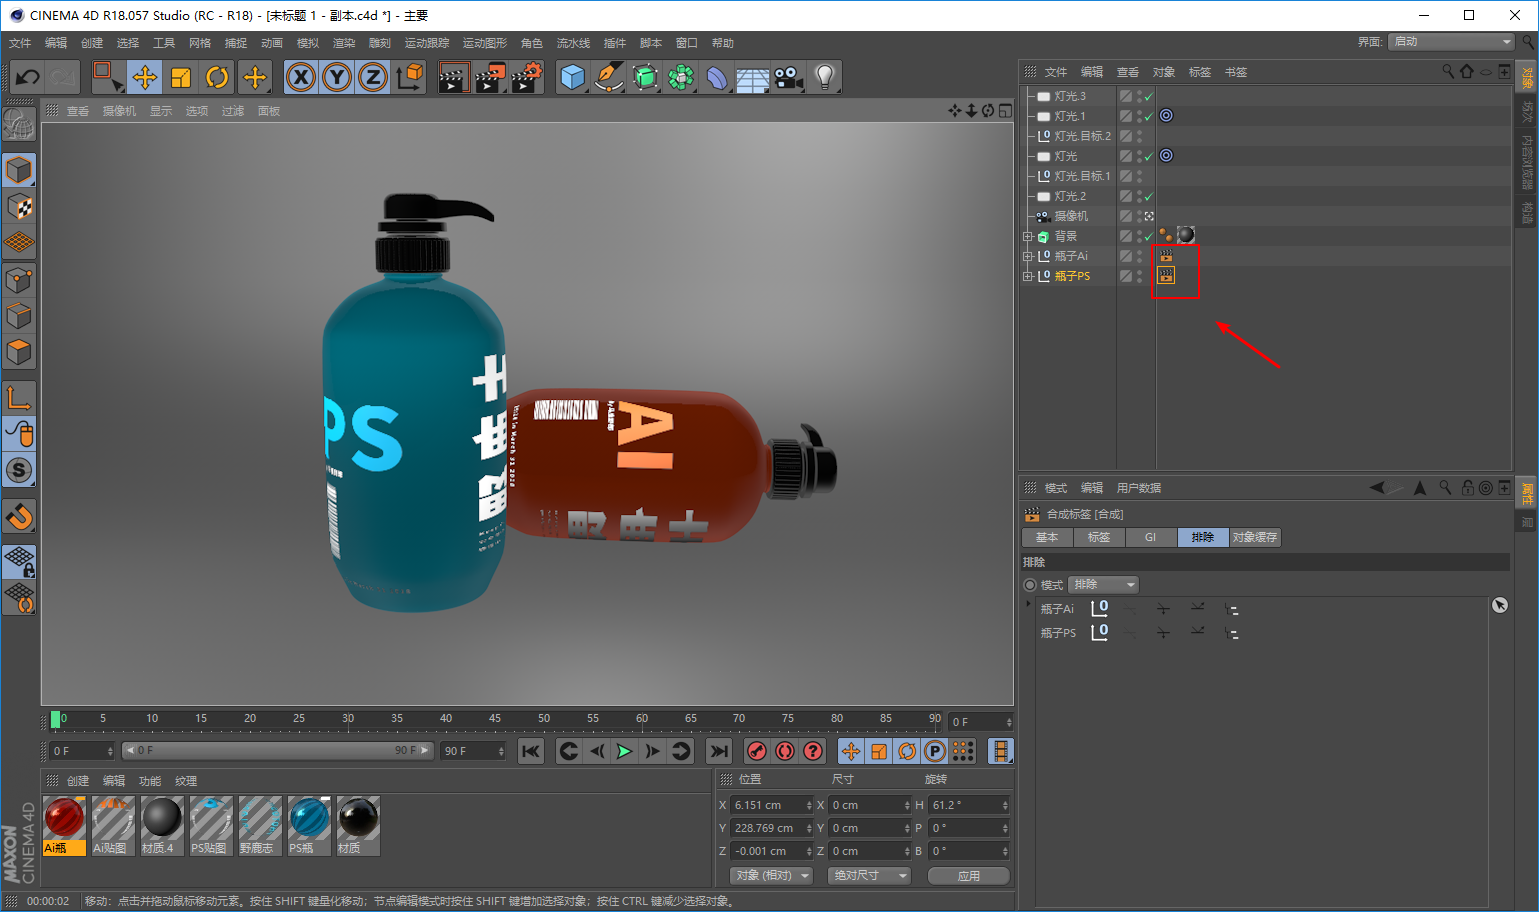This screenshot has height=912, width=1539.
Task: Activate 摄像机 as active camera toggle
Action: coord(1149,216)
